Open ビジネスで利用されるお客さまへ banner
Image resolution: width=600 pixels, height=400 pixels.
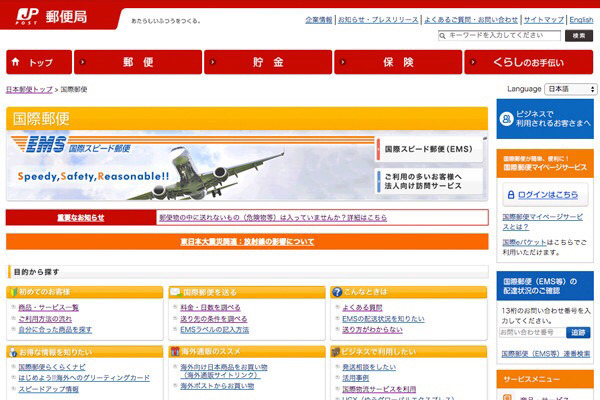pyautogui.click(x=545, y=119)
